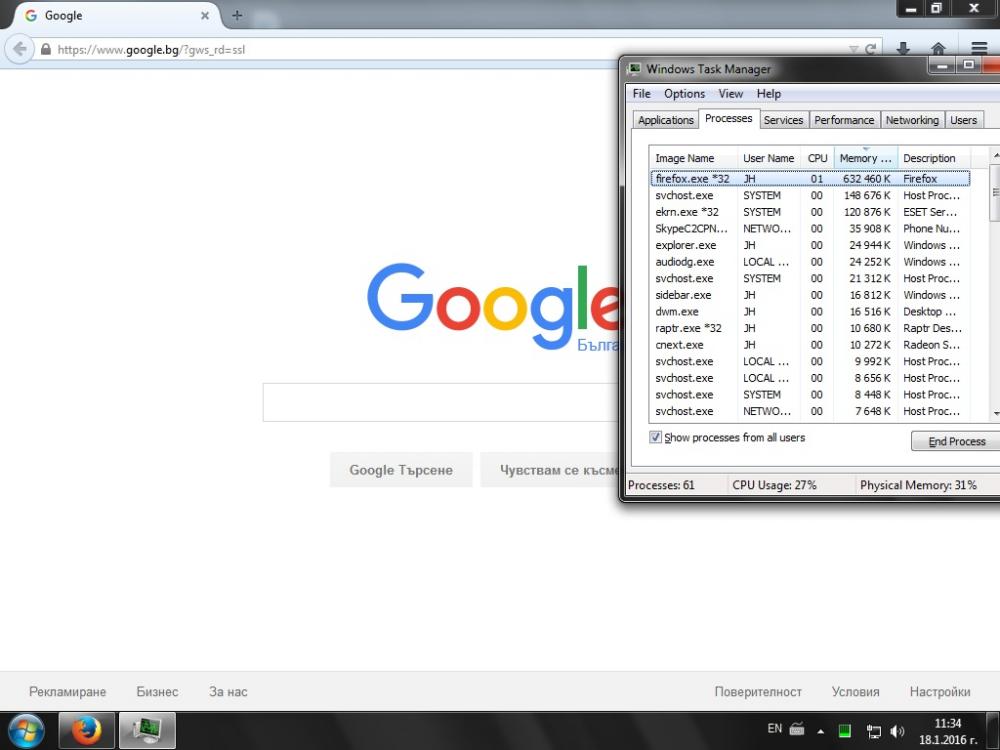The image size is (1000, 750).
Task: Click the EN language indicator
Action: [x=774, y=728]
